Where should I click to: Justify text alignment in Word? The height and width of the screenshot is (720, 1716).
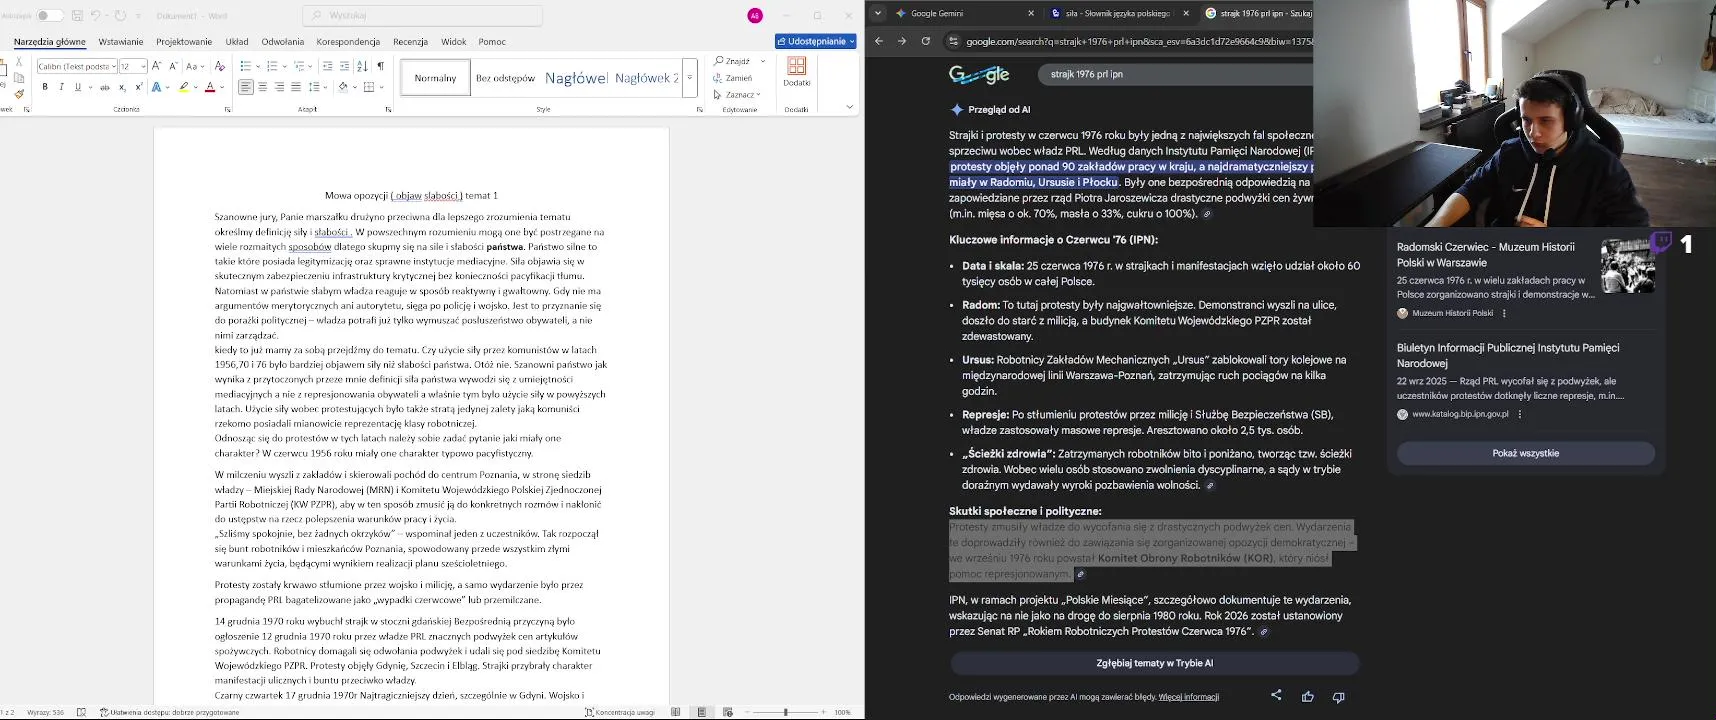pyautogui.click(x=296, y=87)
